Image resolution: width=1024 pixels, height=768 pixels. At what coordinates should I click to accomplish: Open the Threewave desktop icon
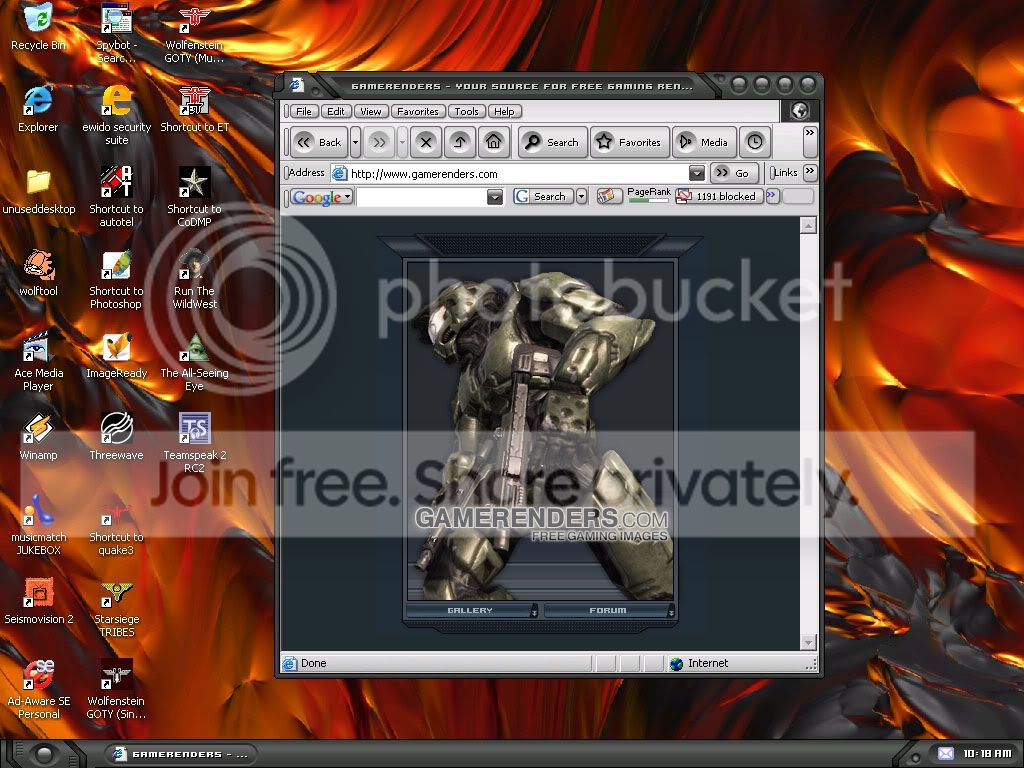pyautogui.click(x=116, y=437)
